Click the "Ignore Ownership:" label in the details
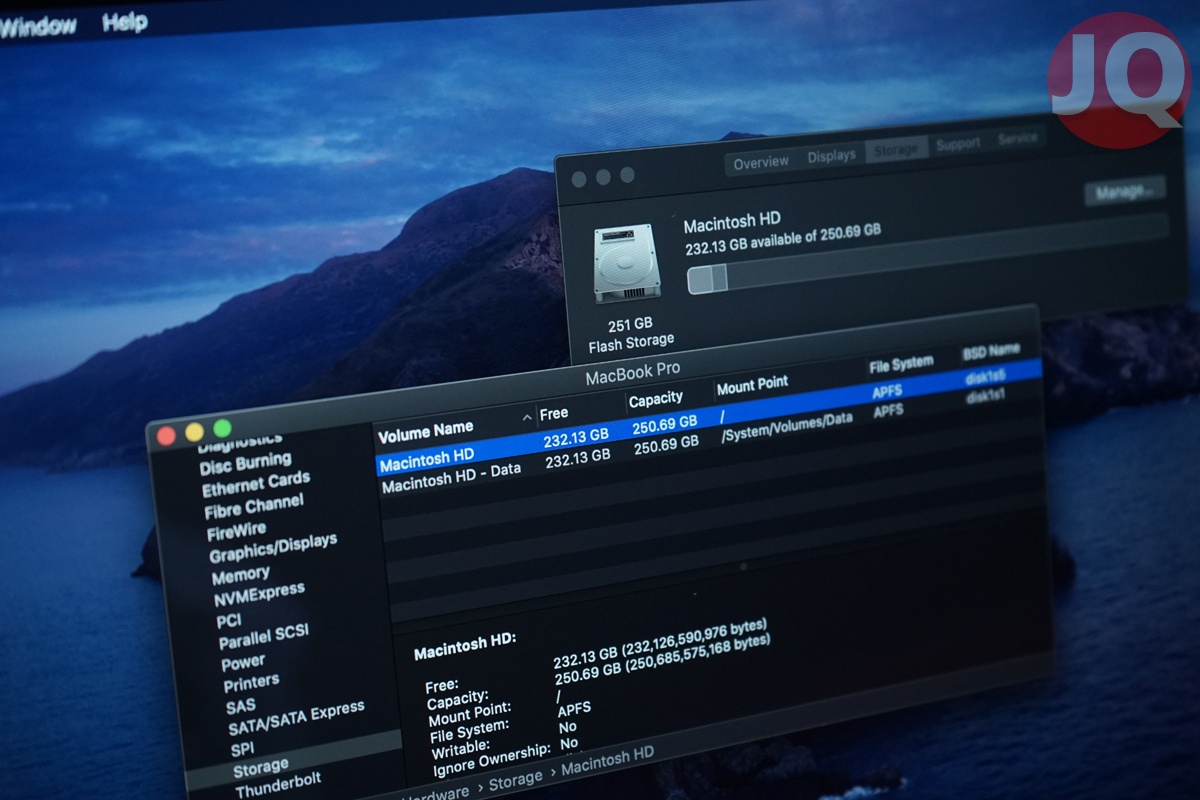Viewport: 1200px width, 800px height. (x=492, y=762)
